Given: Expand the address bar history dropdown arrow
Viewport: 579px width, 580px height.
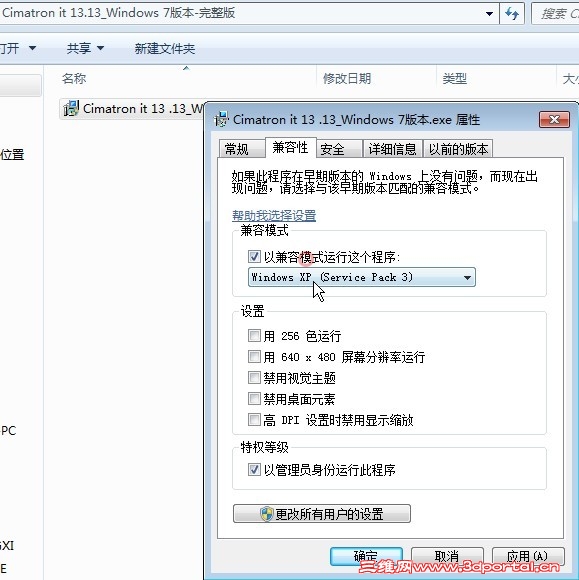Looking at the screenshot, I should [489, 14].
